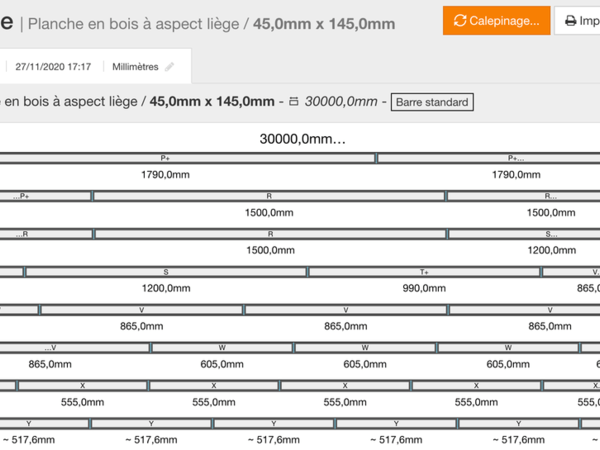Click the refresh icon in the Calepinage button
Image resolution: width=600 pixels, height=450 pixels.
tap(460, 20)
